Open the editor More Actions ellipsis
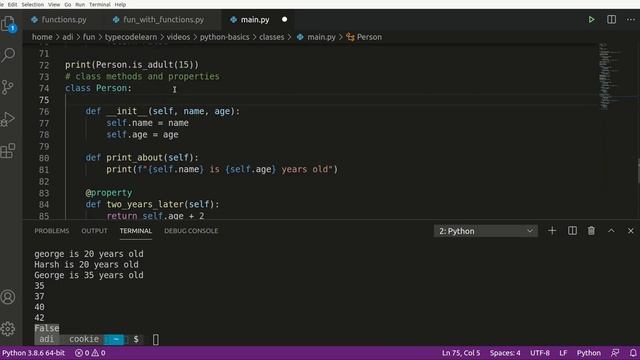Image resolution: width=640 pixels, height=360 pixels. tap(631, 20)
